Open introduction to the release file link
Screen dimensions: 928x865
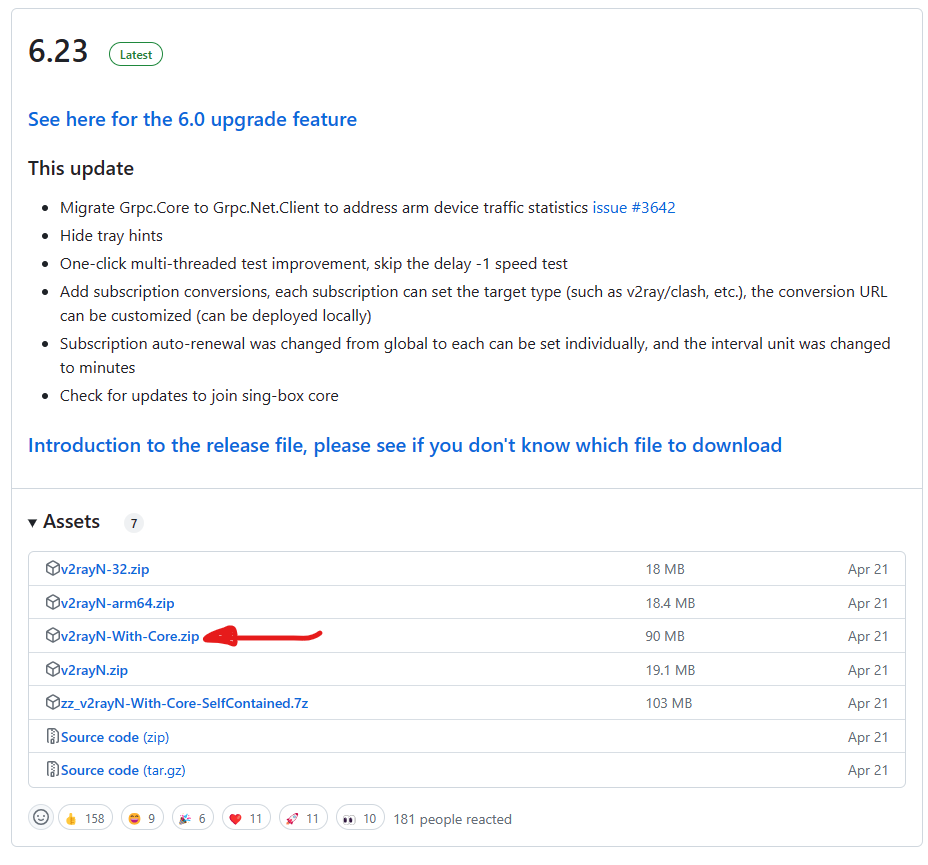point(405,445)
